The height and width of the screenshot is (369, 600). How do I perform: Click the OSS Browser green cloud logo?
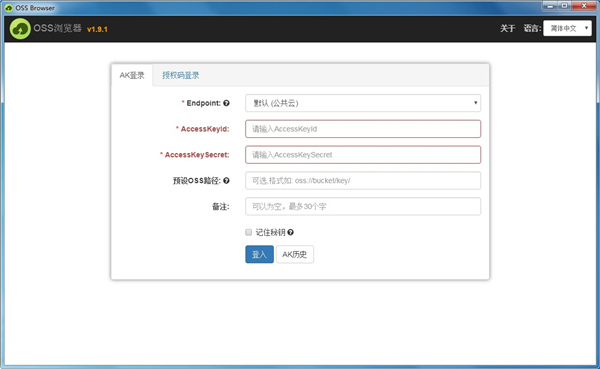point(20,29)
